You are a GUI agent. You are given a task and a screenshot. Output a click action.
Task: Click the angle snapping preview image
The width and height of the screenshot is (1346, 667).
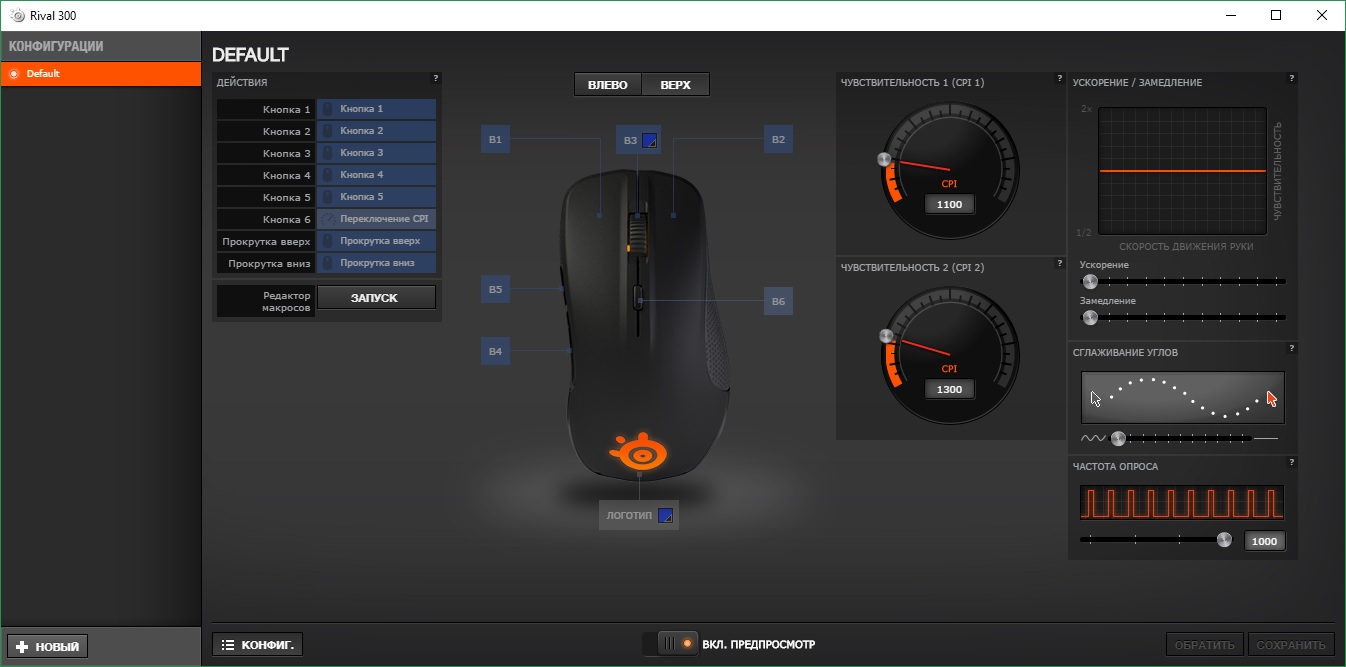(1183, 397)
